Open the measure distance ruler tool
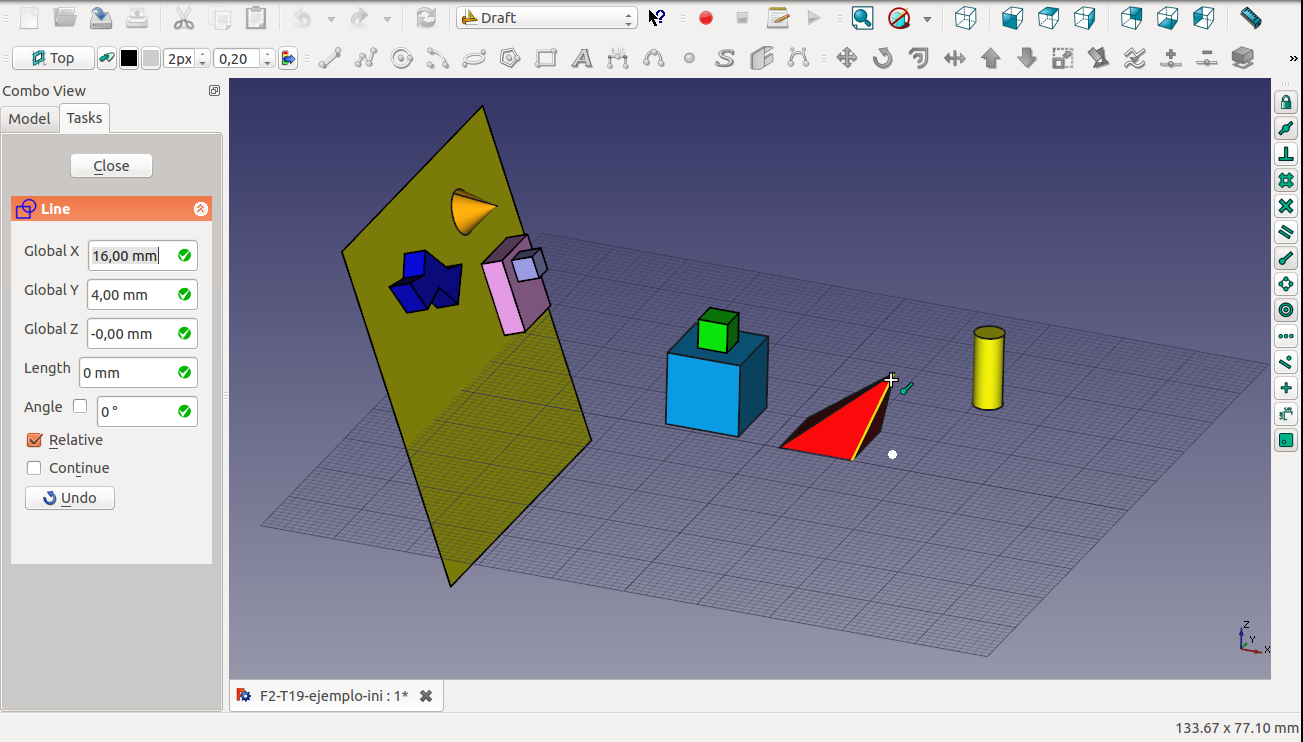The image size is (1303, 742). (x=1250, y=18)
